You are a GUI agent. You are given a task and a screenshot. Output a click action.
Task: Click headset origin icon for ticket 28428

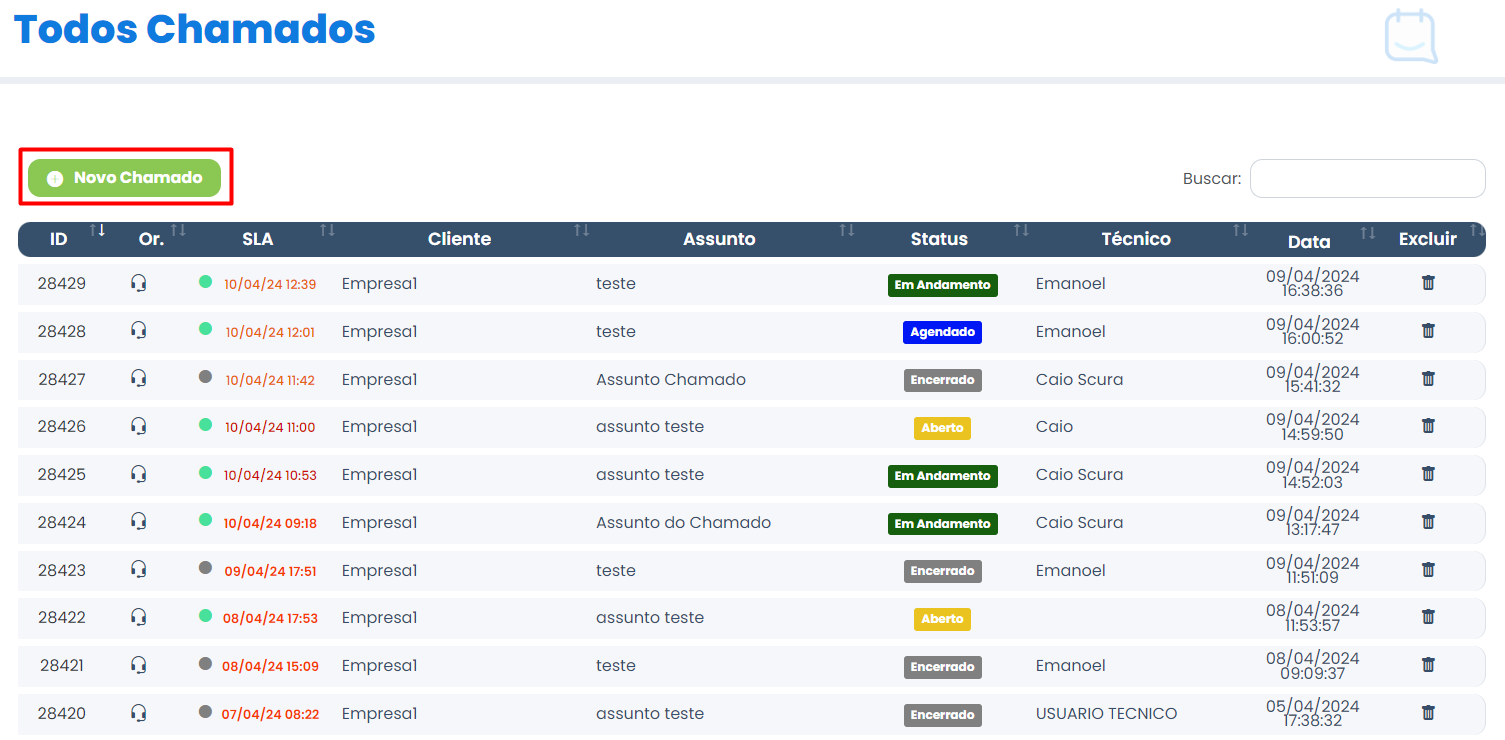pyautogui.click(x=139, y=331)
